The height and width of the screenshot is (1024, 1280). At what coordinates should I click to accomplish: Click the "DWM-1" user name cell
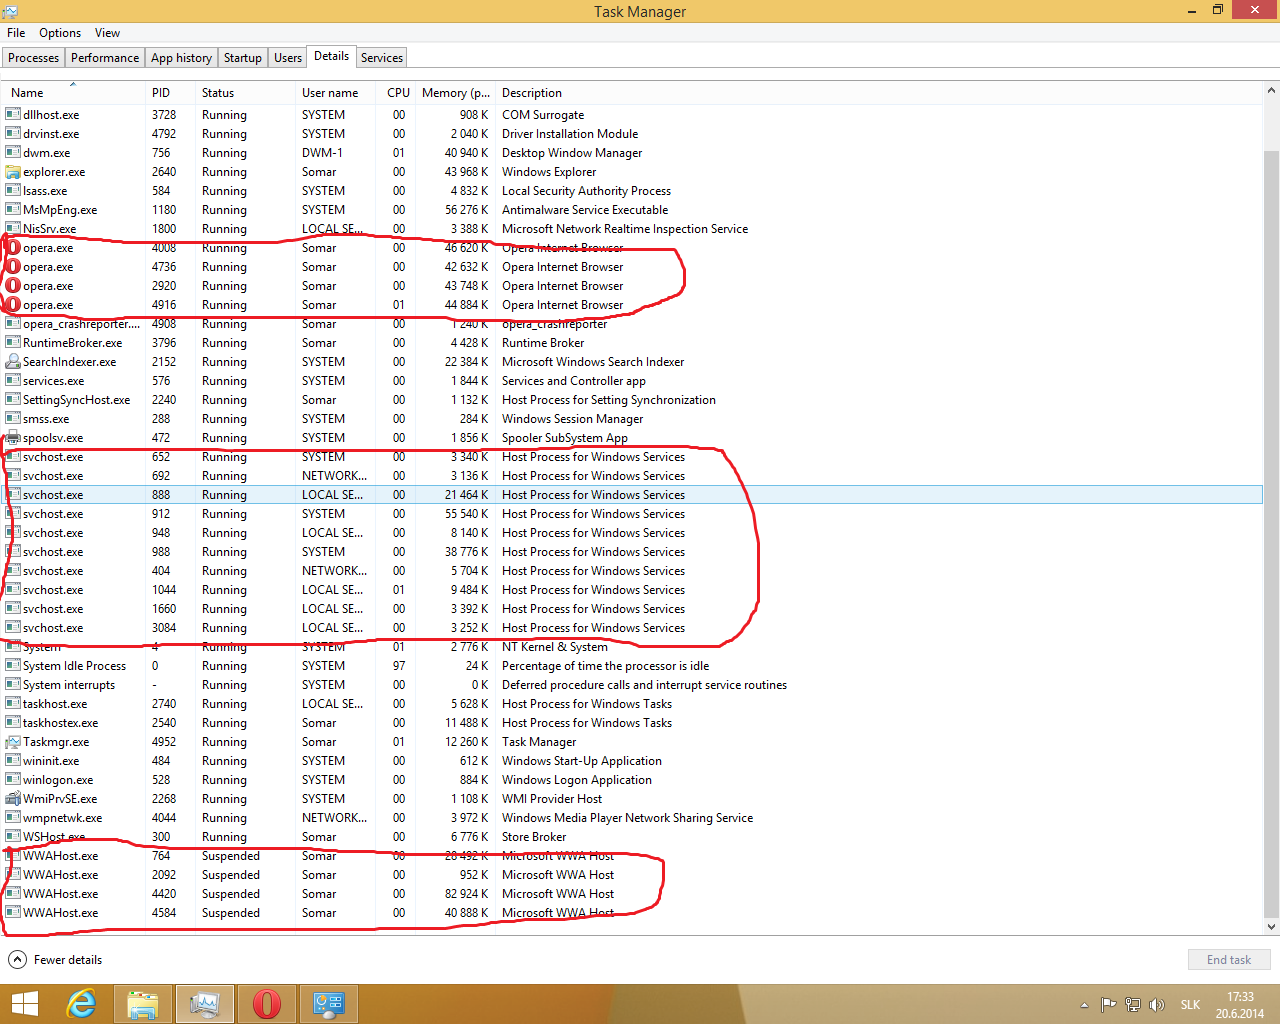[322, 153]
